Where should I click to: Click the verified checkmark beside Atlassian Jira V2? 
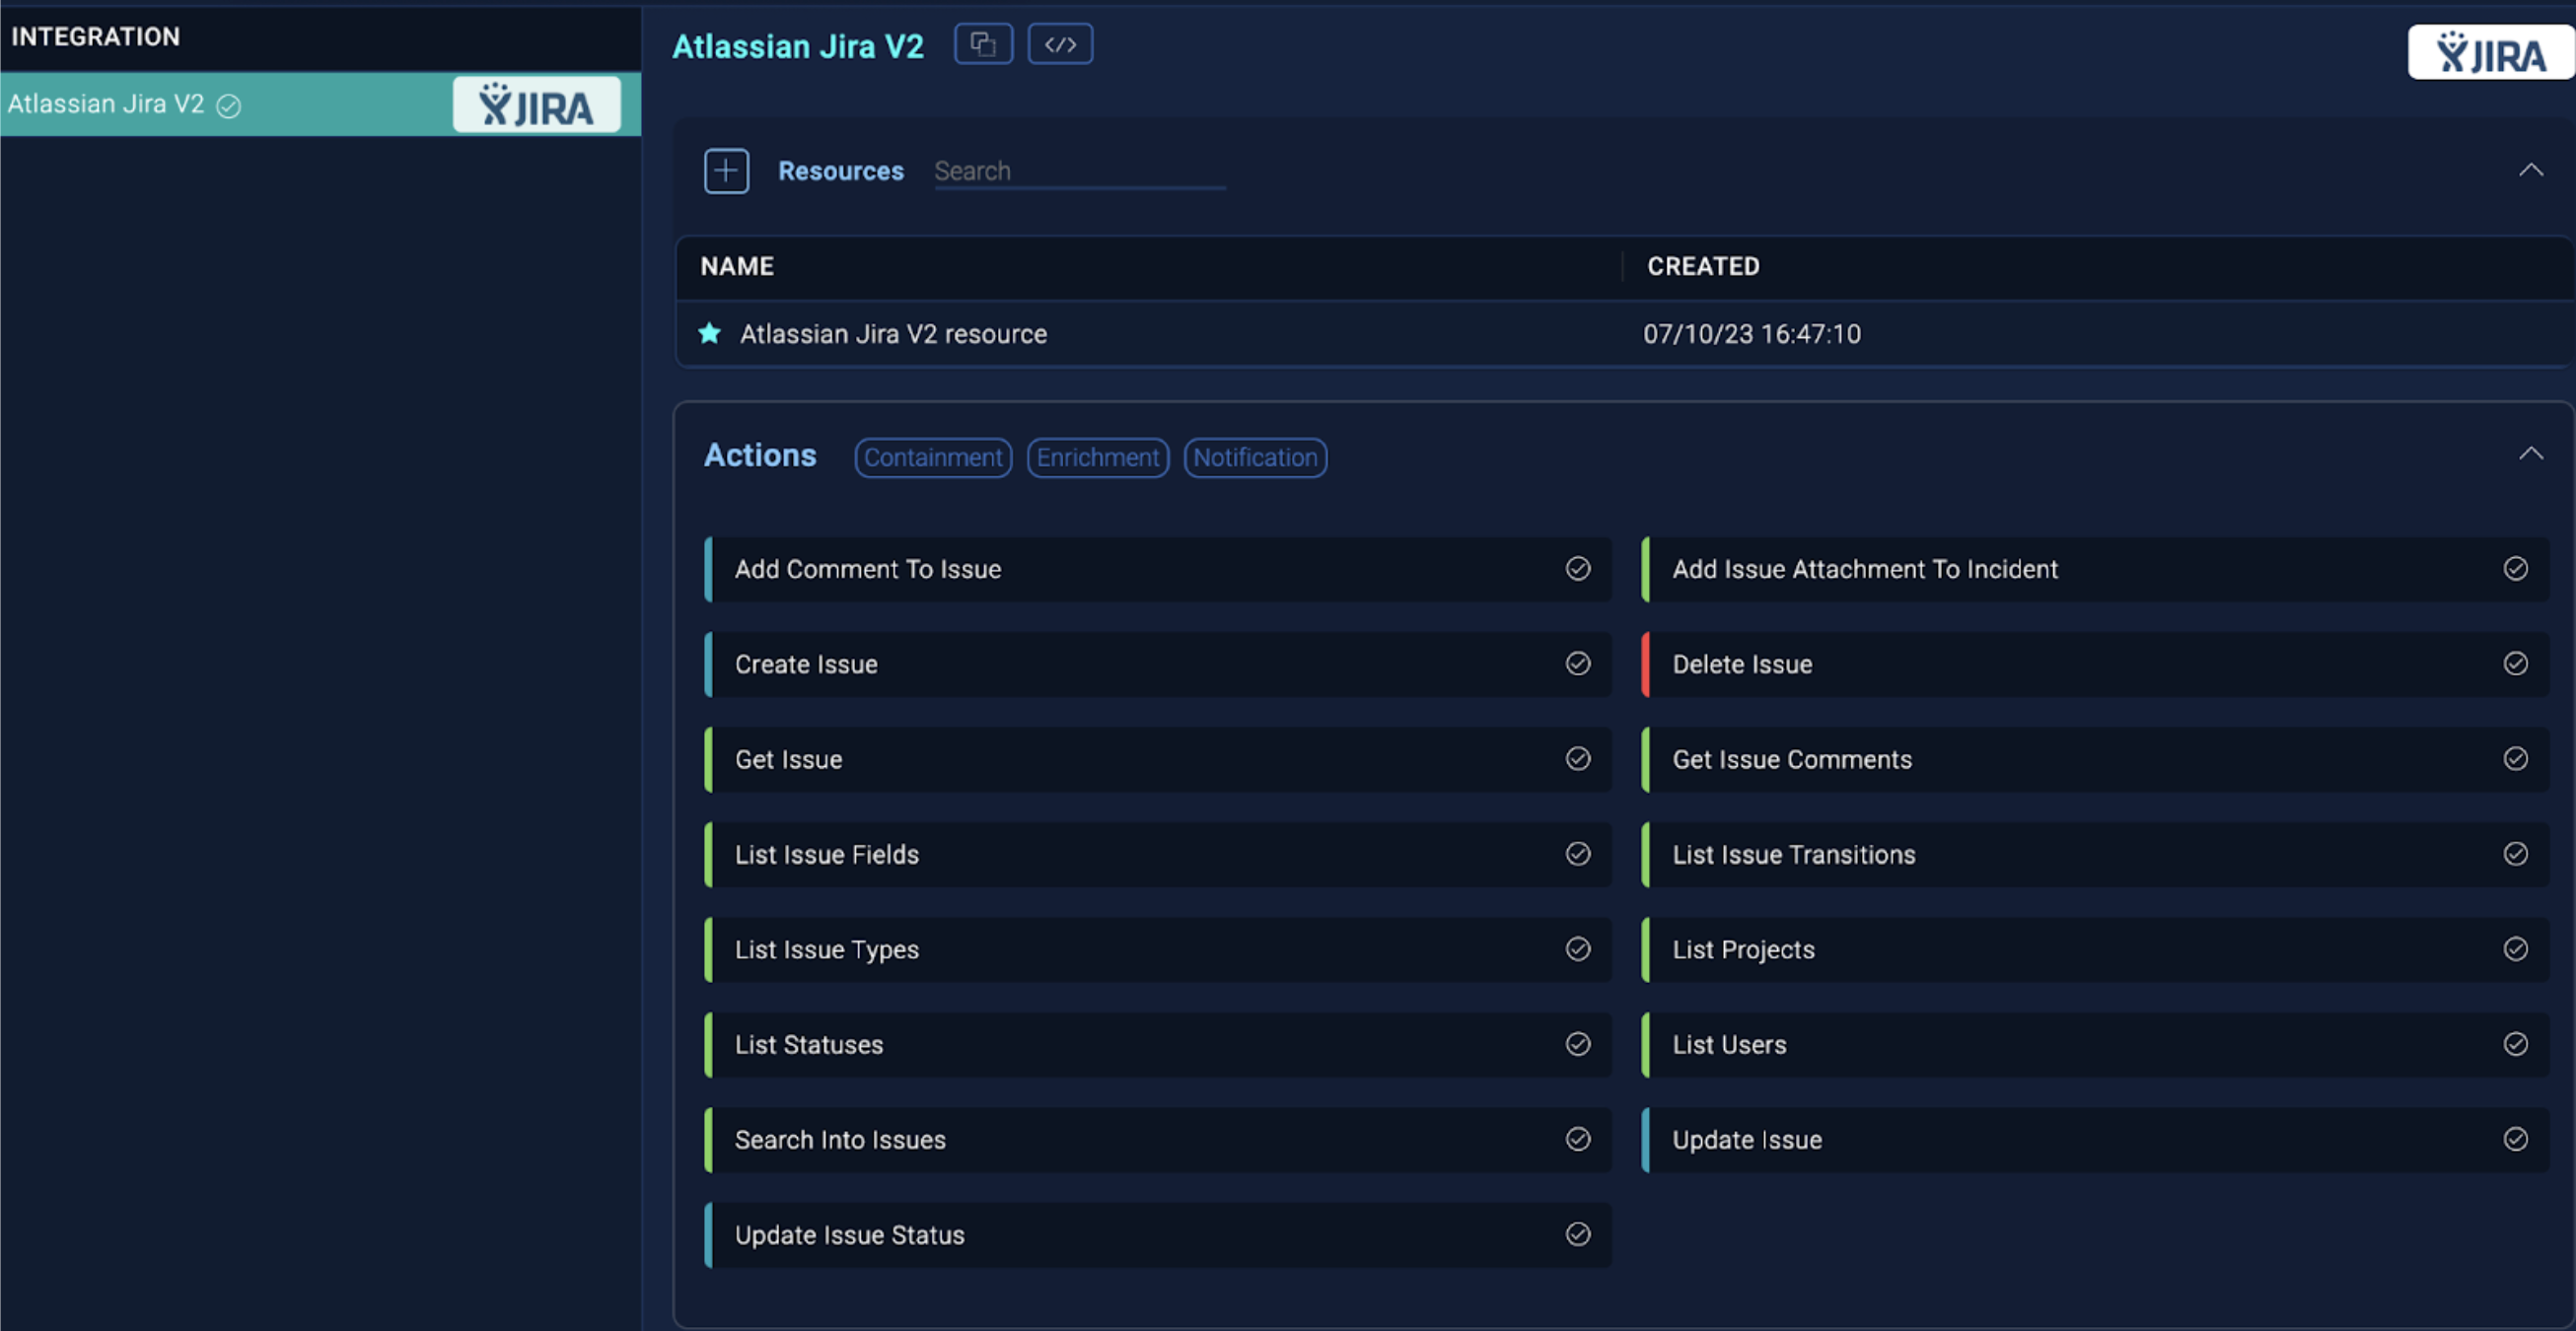(229, 106)
